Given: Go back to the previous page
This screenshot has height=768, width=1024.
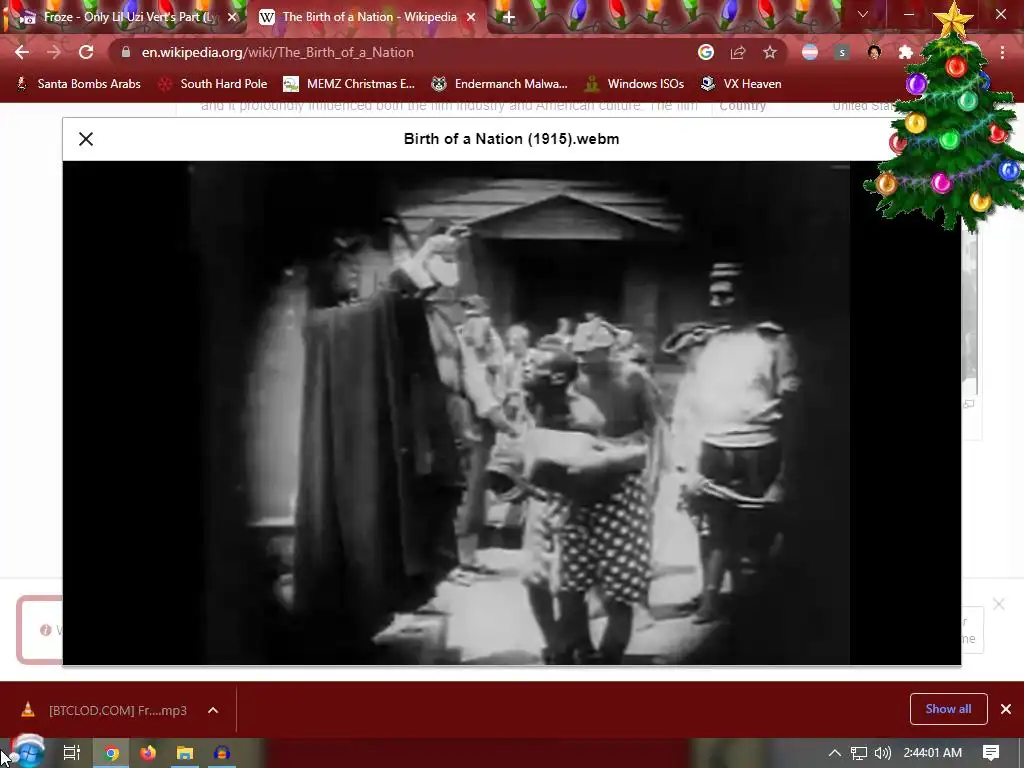Looking at the screenshot, I should (x=22, y=52).
